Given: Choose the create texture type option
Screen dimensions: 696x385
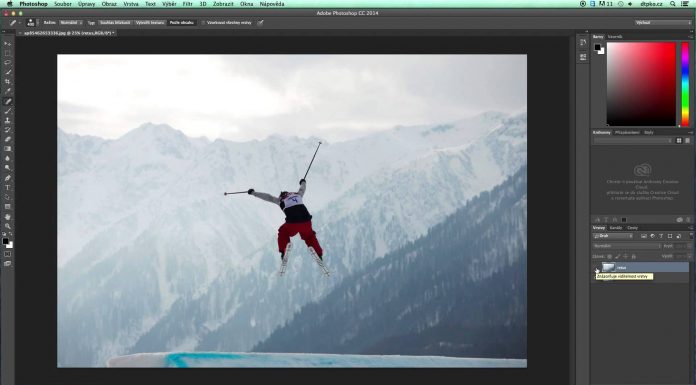Looking at the screenshot, I should tap(150, 22).
